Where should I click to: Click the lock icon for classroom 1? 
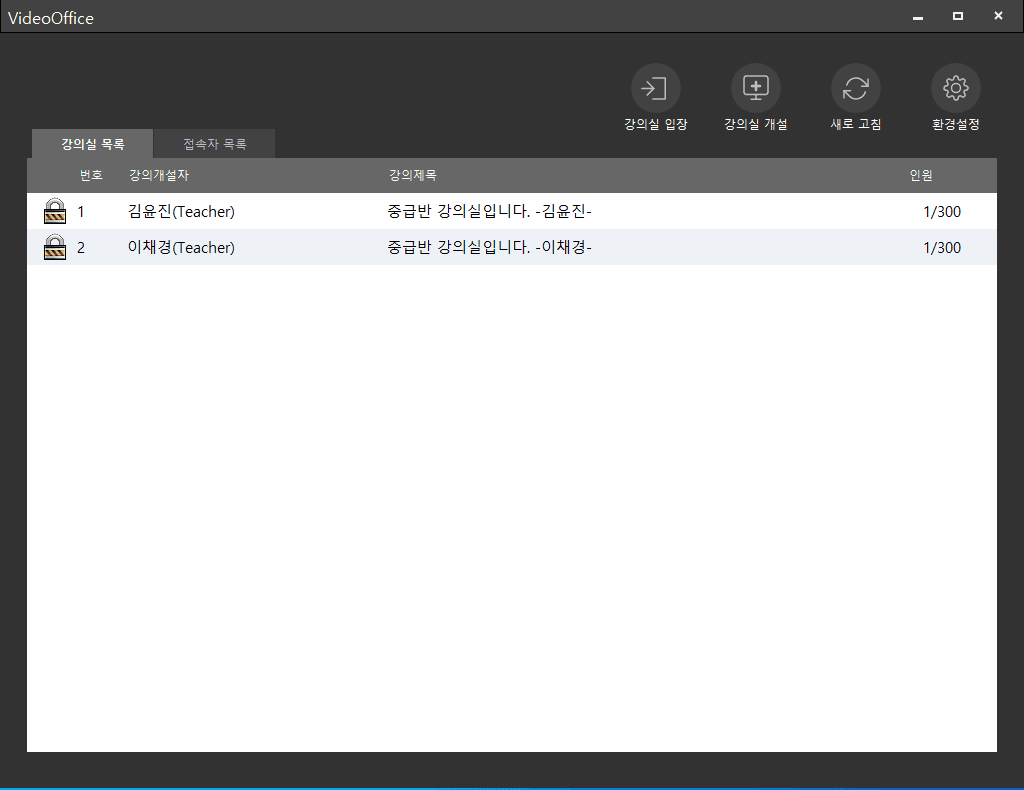[x=55, y=211]
